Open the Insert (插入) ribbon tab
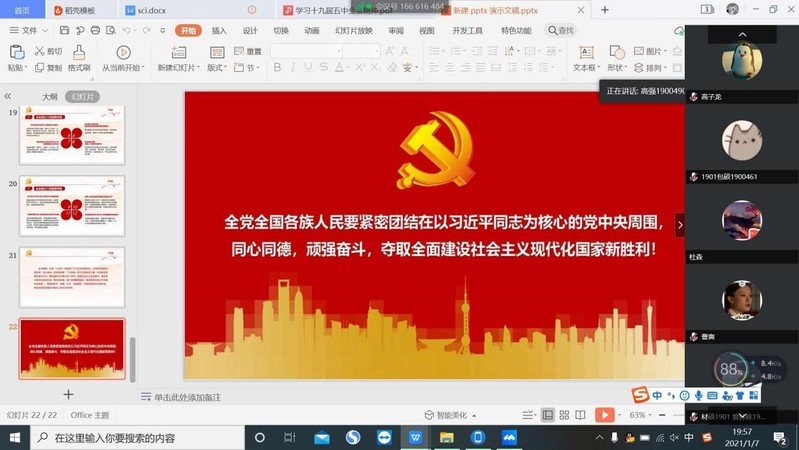799x450 pixels. tap(219, 31)
